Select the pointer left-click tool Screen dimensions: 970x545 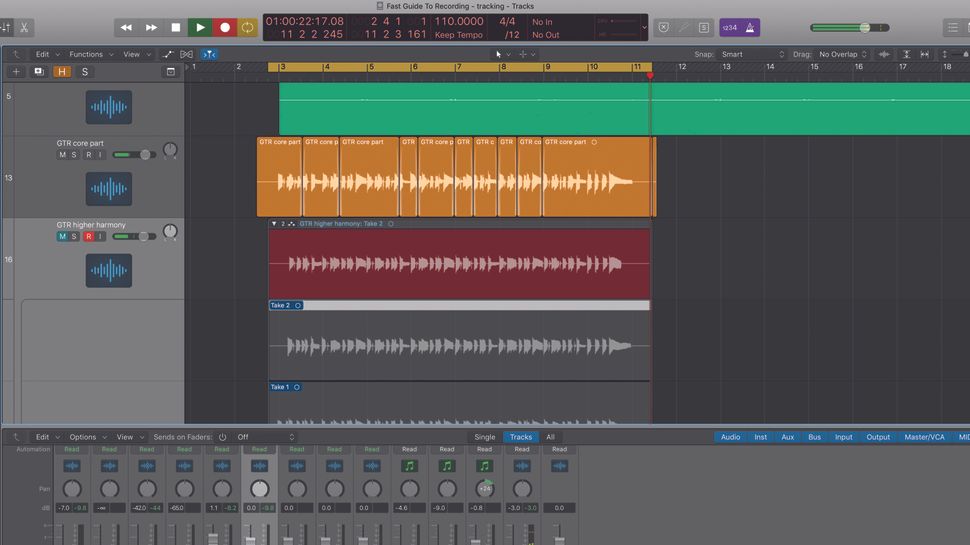[499, 54]
